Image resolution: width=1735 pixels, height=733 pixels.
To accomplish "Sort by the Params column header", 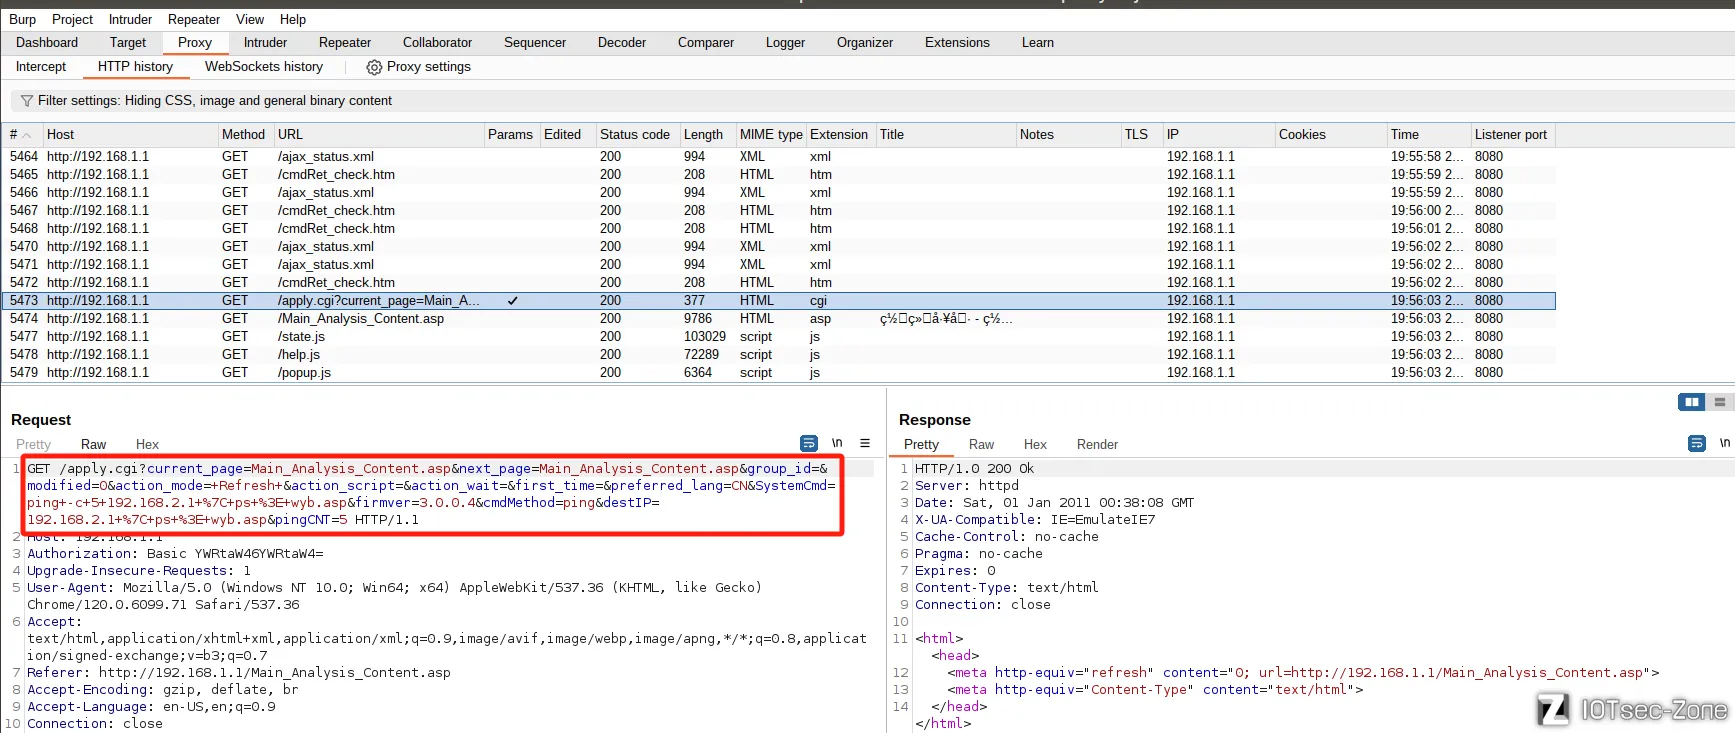I will [x=510, y=135].
